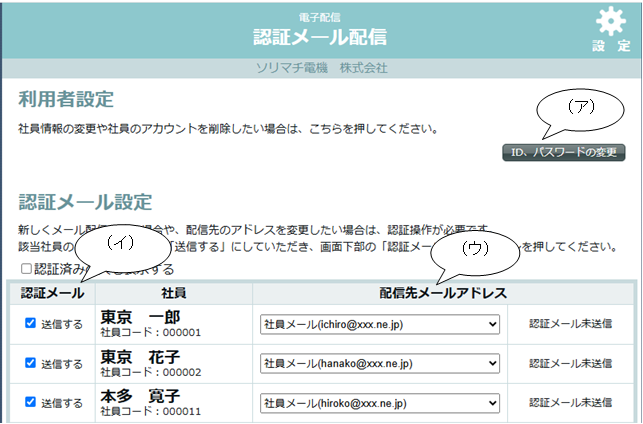
Task: Click 社員コード：000002 text
Action: coord(151,372)
